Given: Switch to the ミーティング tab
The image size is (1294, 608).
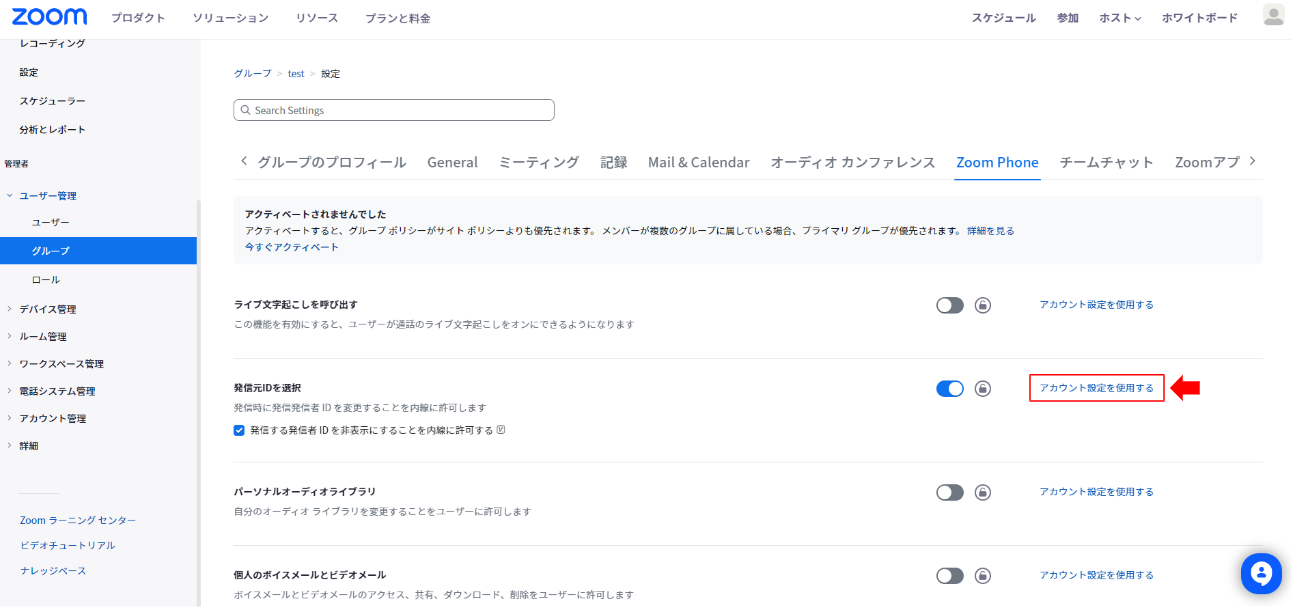Looking at the screenshot, I should point(538,162).
